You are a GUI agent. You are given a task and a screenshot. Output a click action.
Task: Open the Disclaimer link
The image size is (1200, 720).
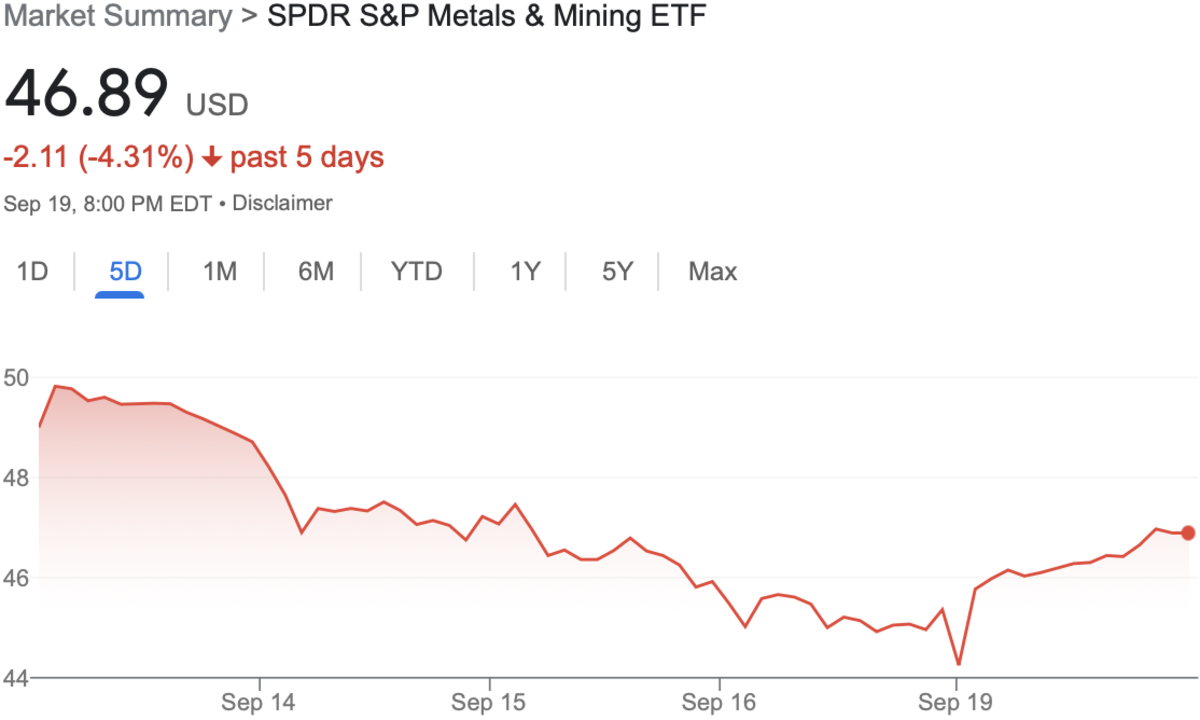point(282,203)
